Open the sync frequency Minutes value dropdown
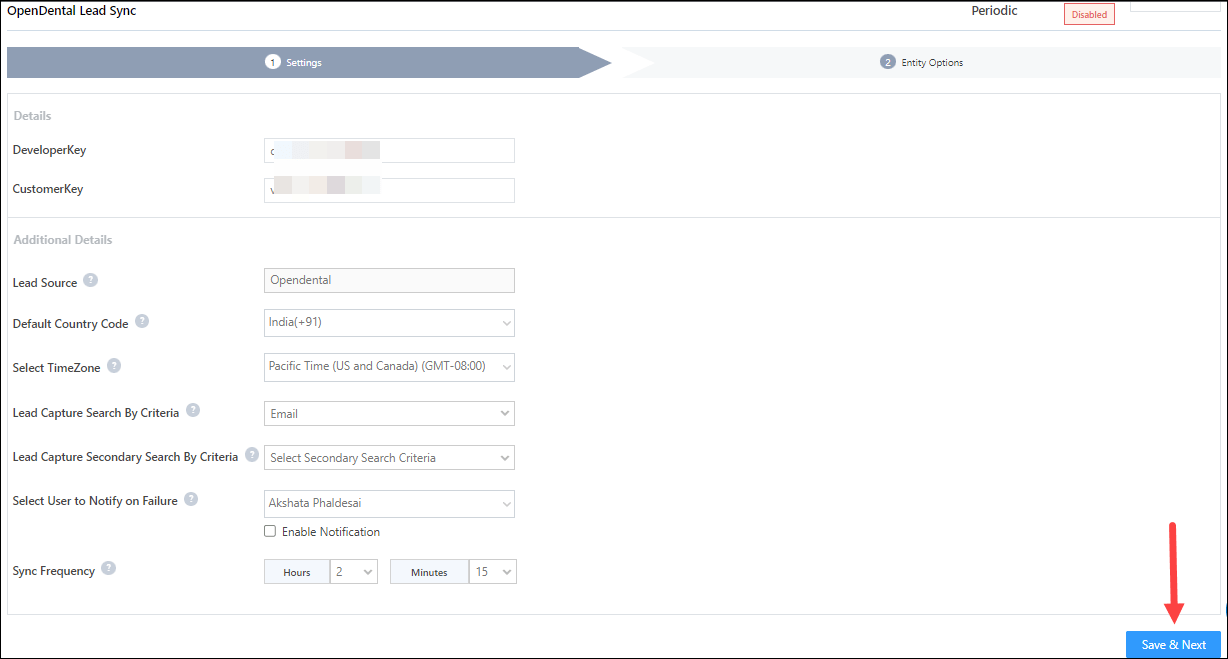Image resolution: width=1228 pixels, height=659 pixels. click(494, 572)
